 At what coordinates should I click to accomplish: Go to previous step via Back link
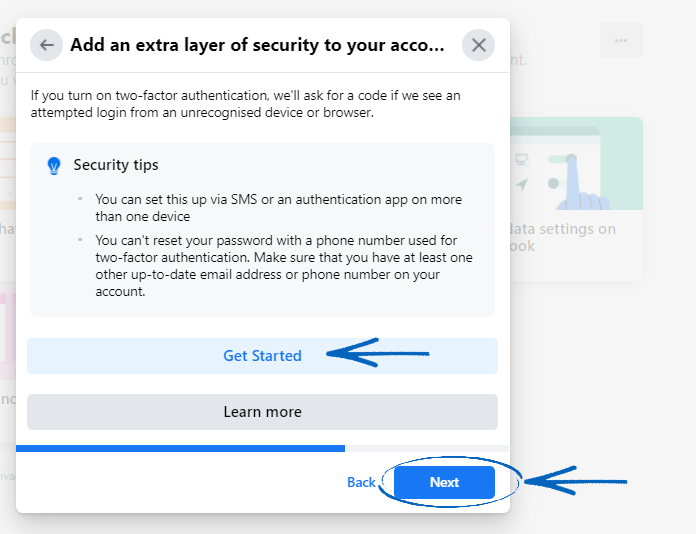[x=361, y=482]
